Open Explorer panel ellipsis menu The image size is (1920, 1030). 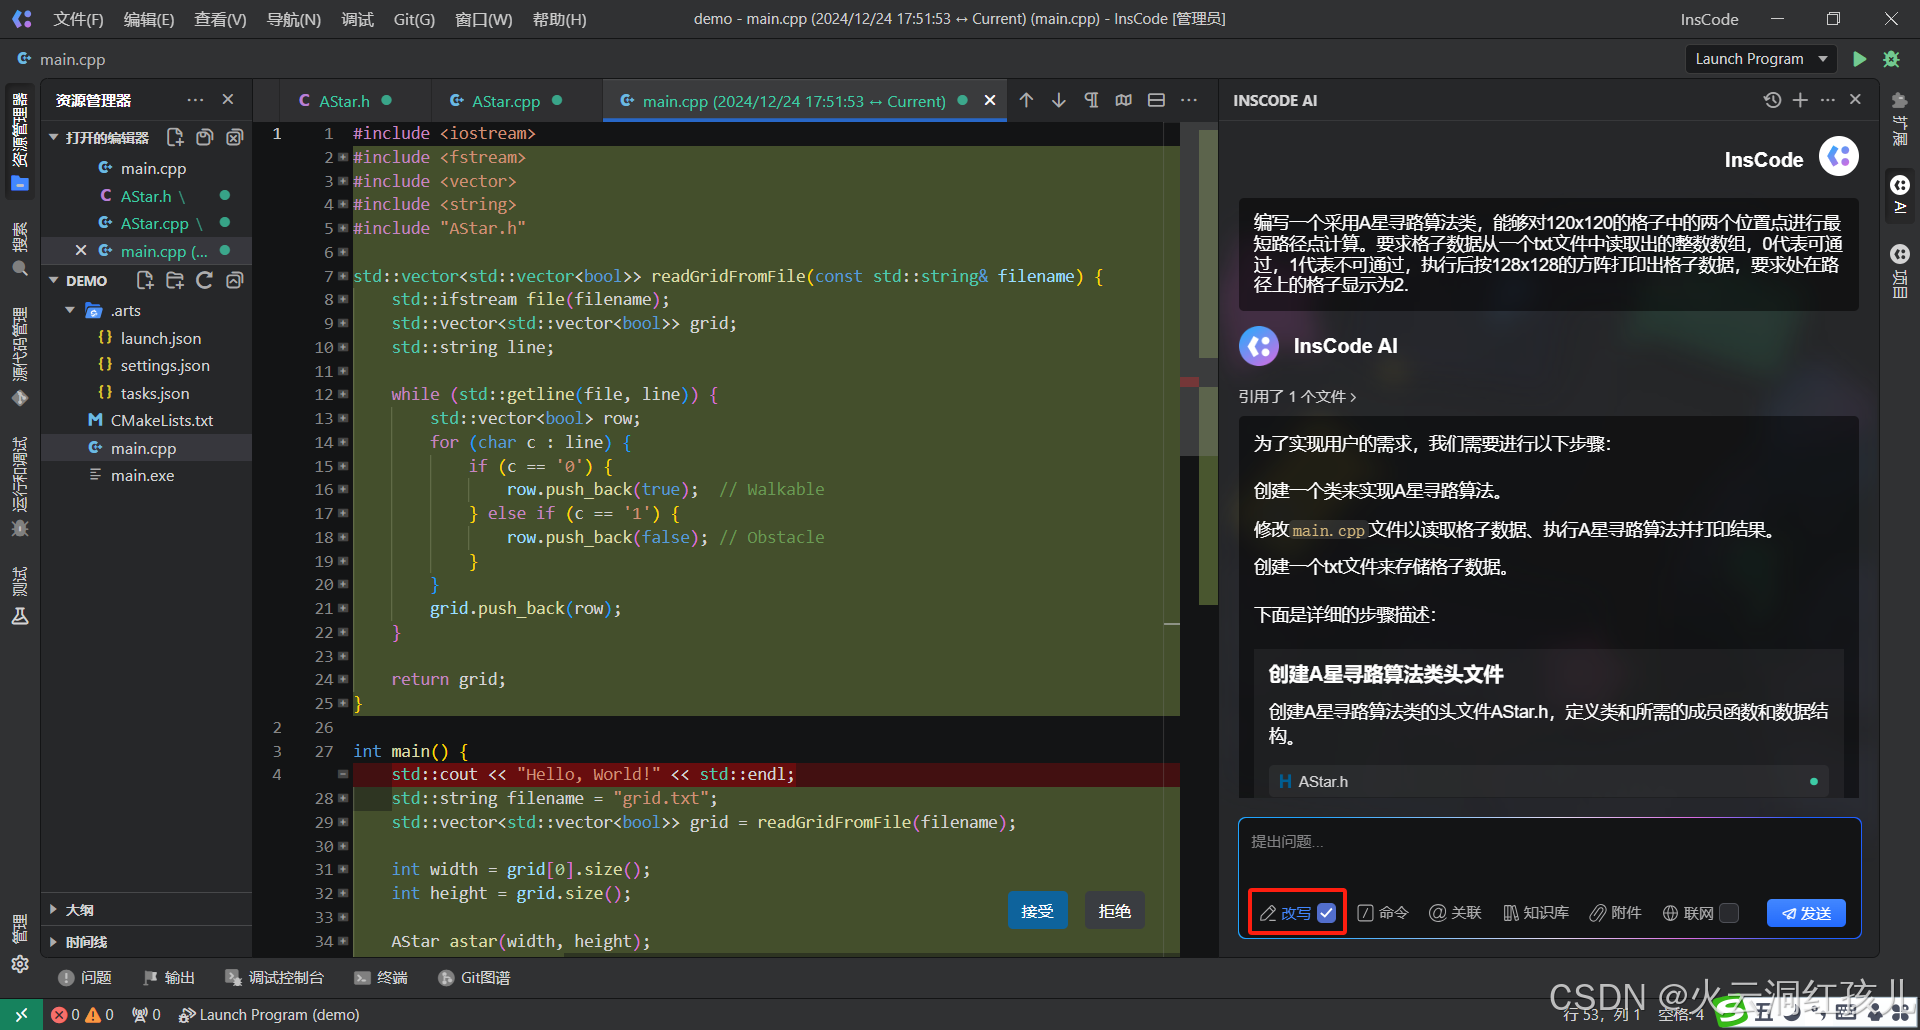[x=195, y=100]
